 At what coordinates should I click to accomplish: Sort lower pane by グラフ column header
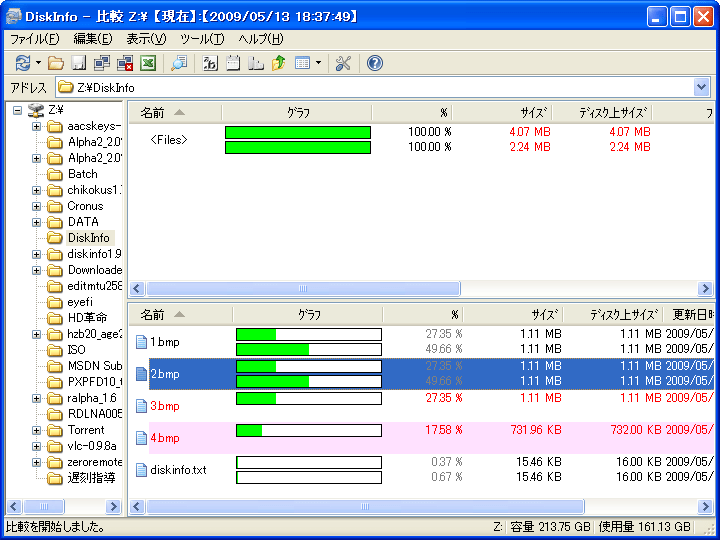pyautogui.click(x=308, y=315)
